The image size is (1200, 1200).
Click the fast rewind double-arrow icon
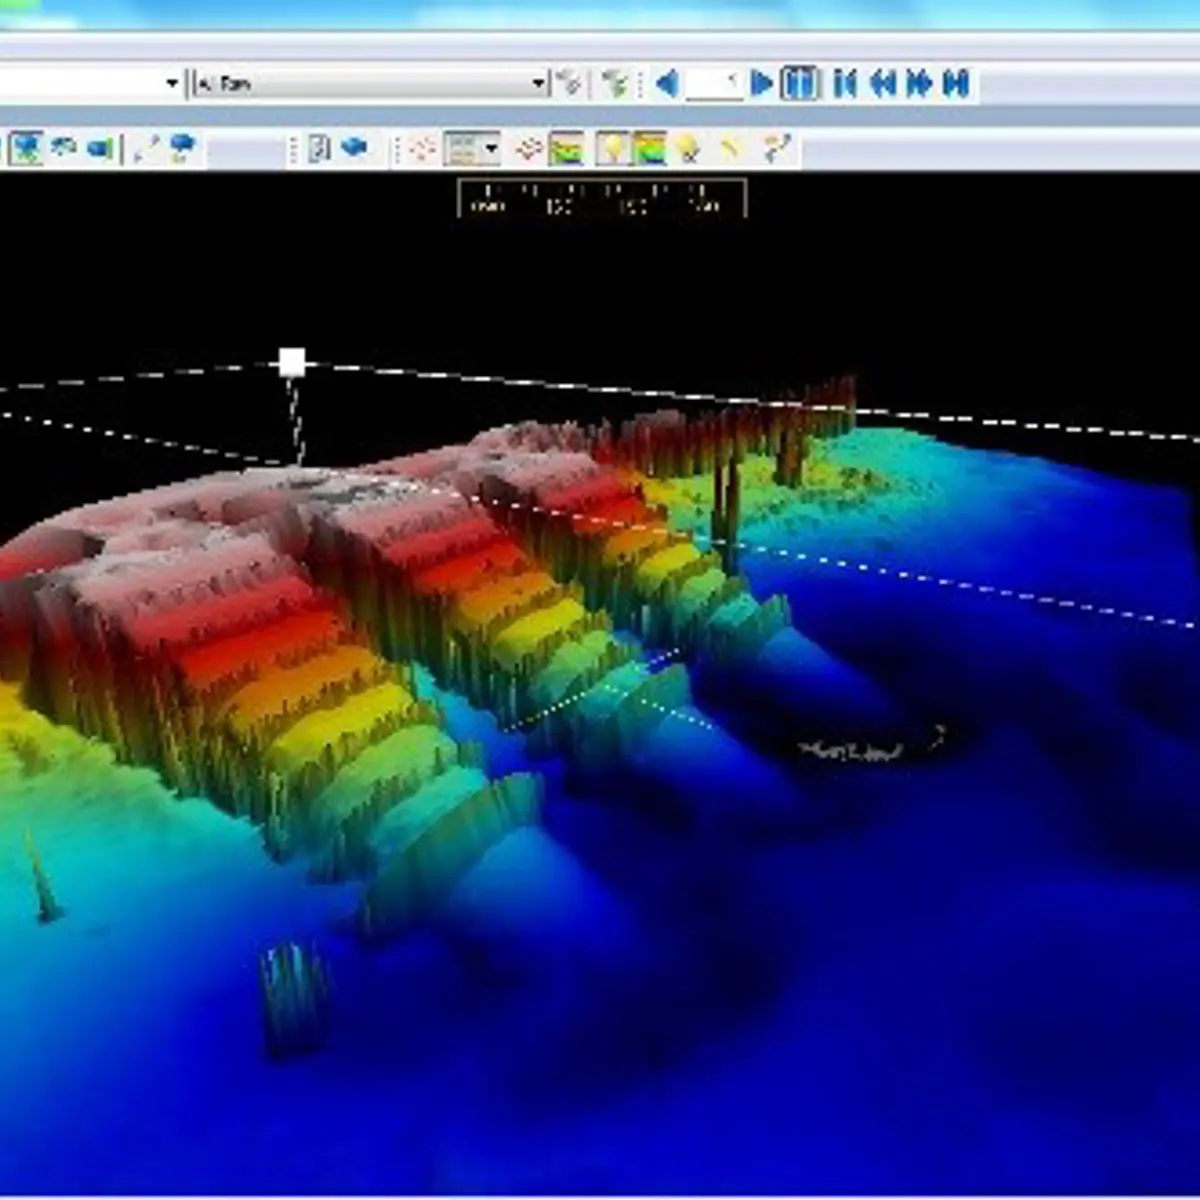(x=882, y=83)
